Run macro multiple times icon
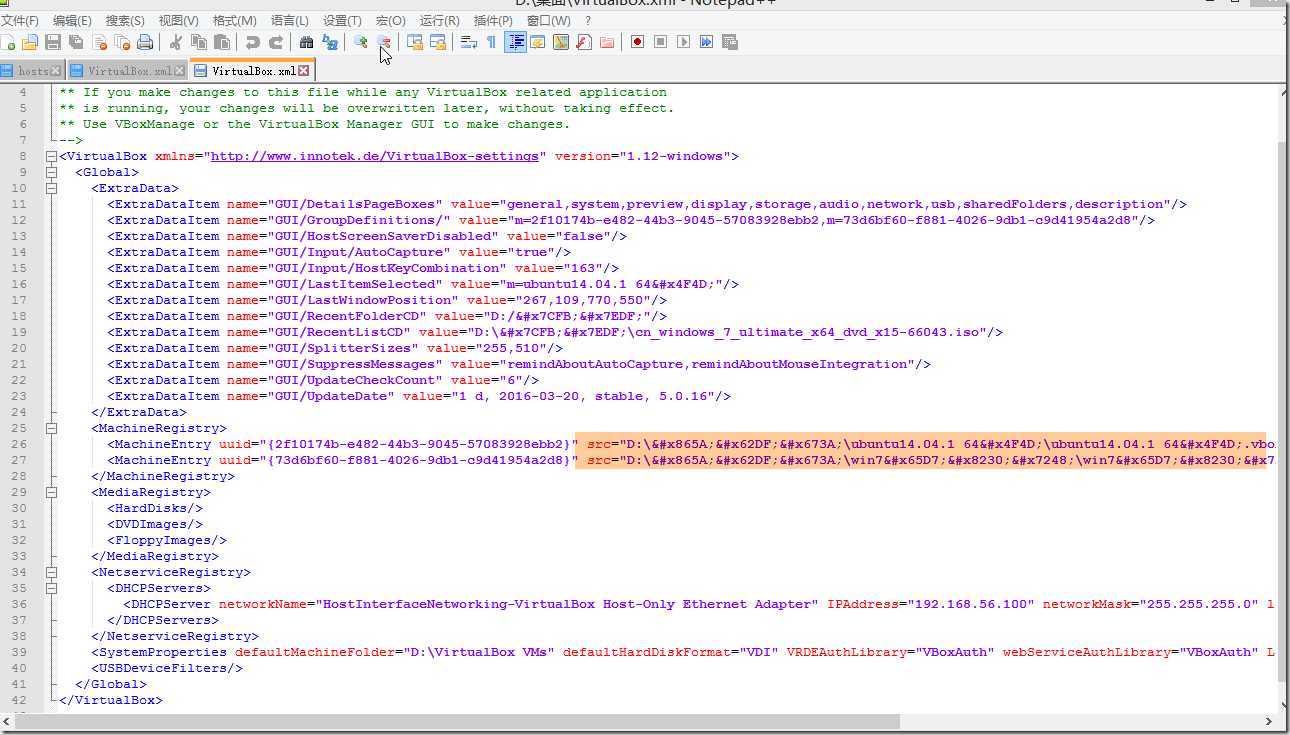The width and height of the screenshot is (1290, 735). (x=706, y=42)
